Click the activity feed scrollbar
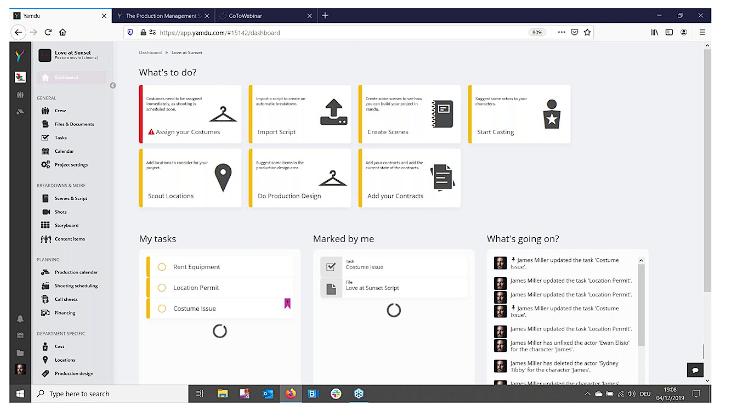This screenshot has width=730, height=408. click(x=641, y=305)
